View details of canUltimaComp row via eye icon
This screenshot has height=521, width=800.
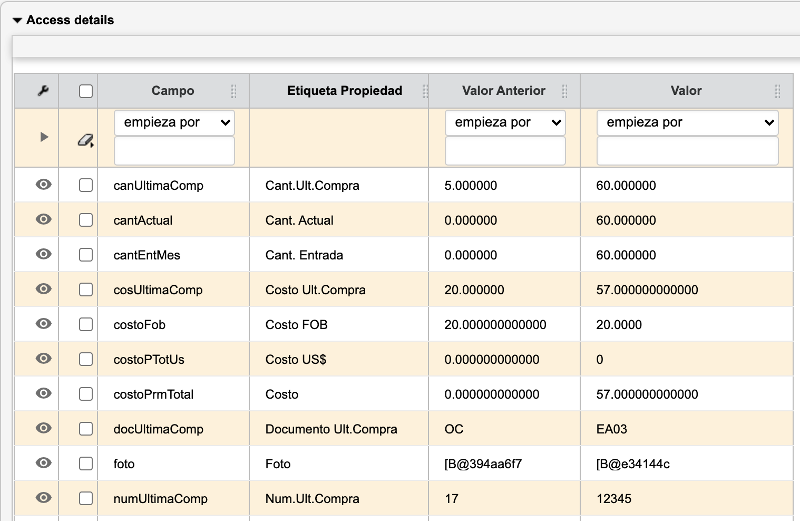coord(43,185)
